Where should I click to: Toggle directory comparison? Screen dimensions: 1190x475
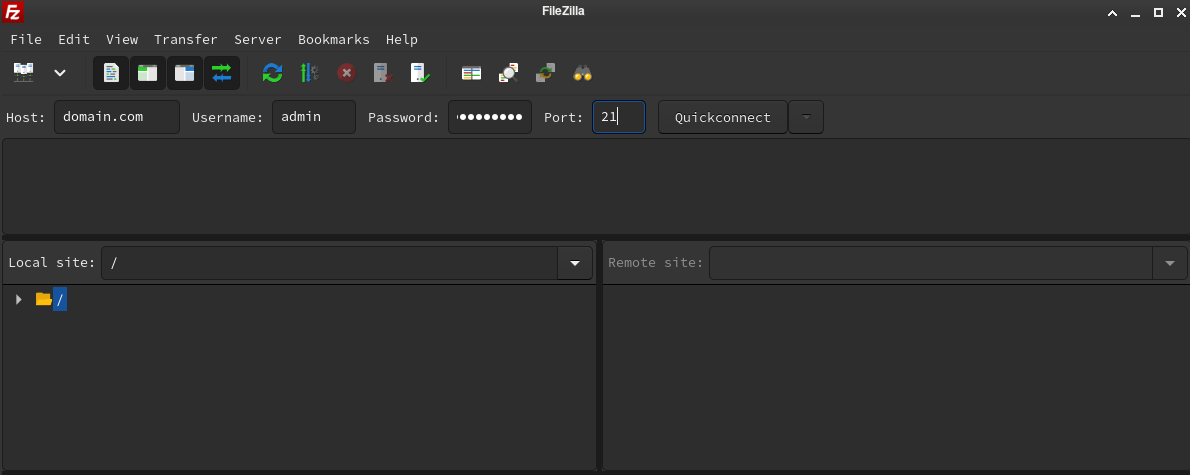pyautogui.click(x=508, y=73)
